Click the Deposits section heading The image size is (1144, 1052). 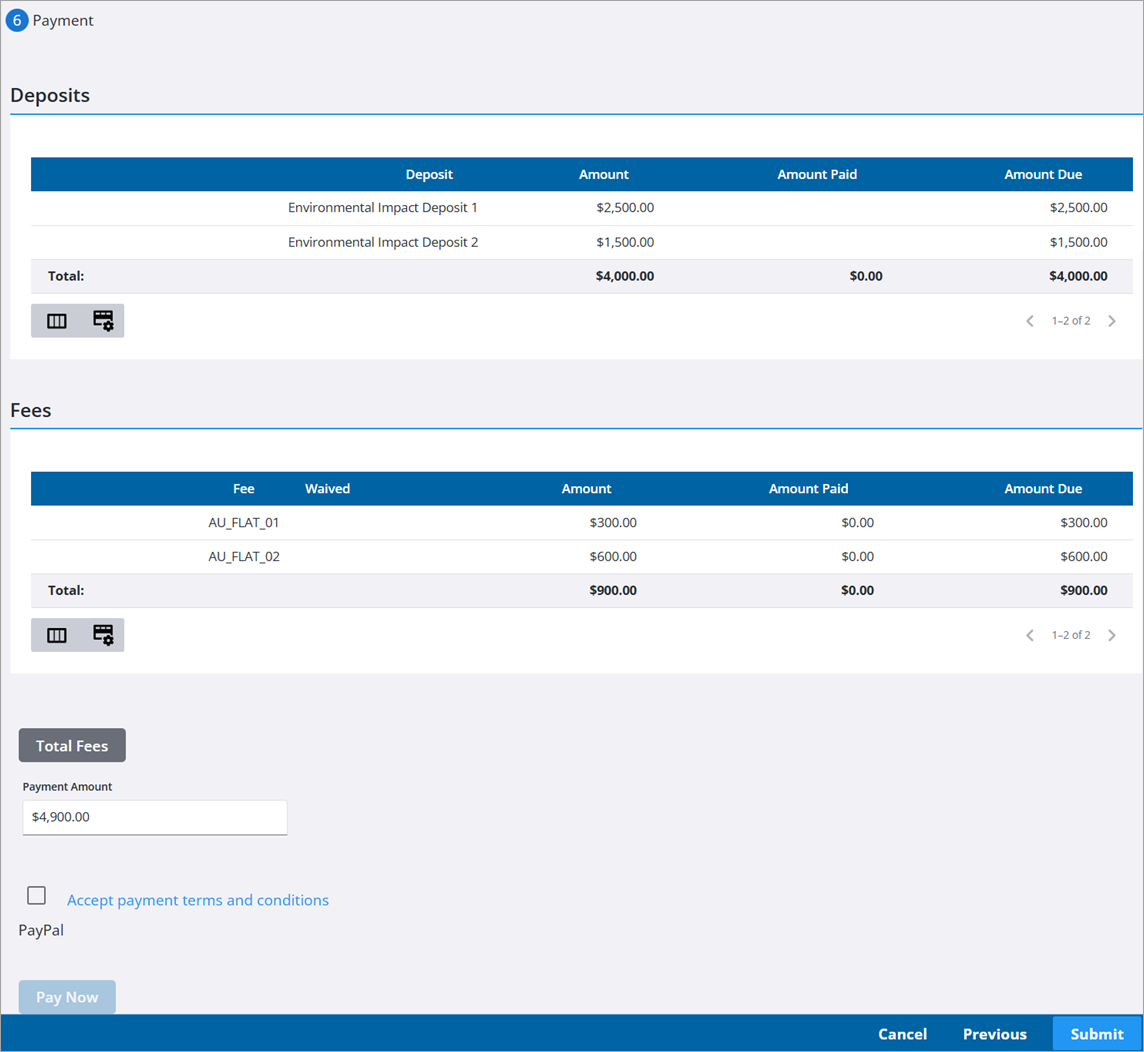pyautogui.click(x=50, y=95)
